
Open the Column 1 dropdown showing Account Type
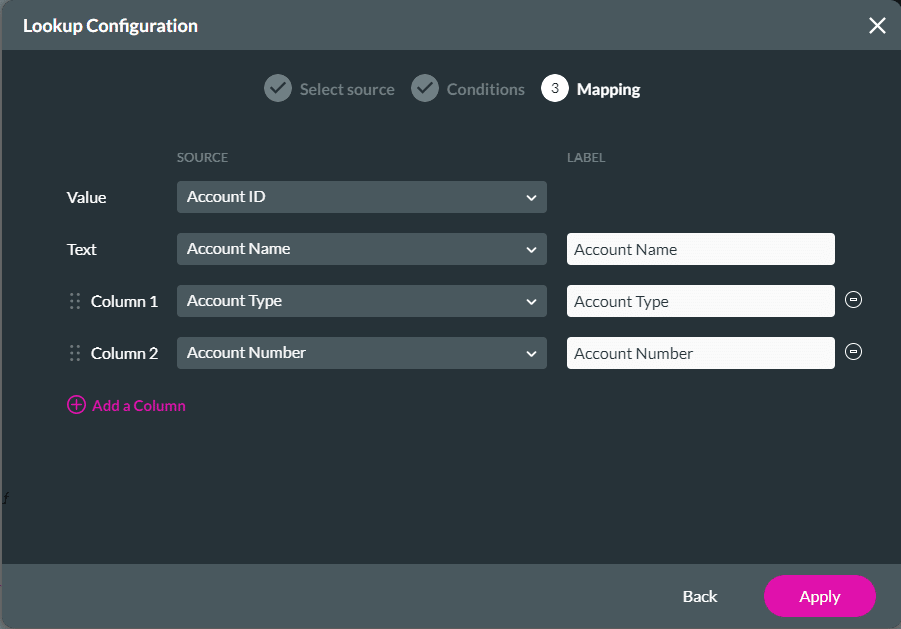tap(361, 300)
